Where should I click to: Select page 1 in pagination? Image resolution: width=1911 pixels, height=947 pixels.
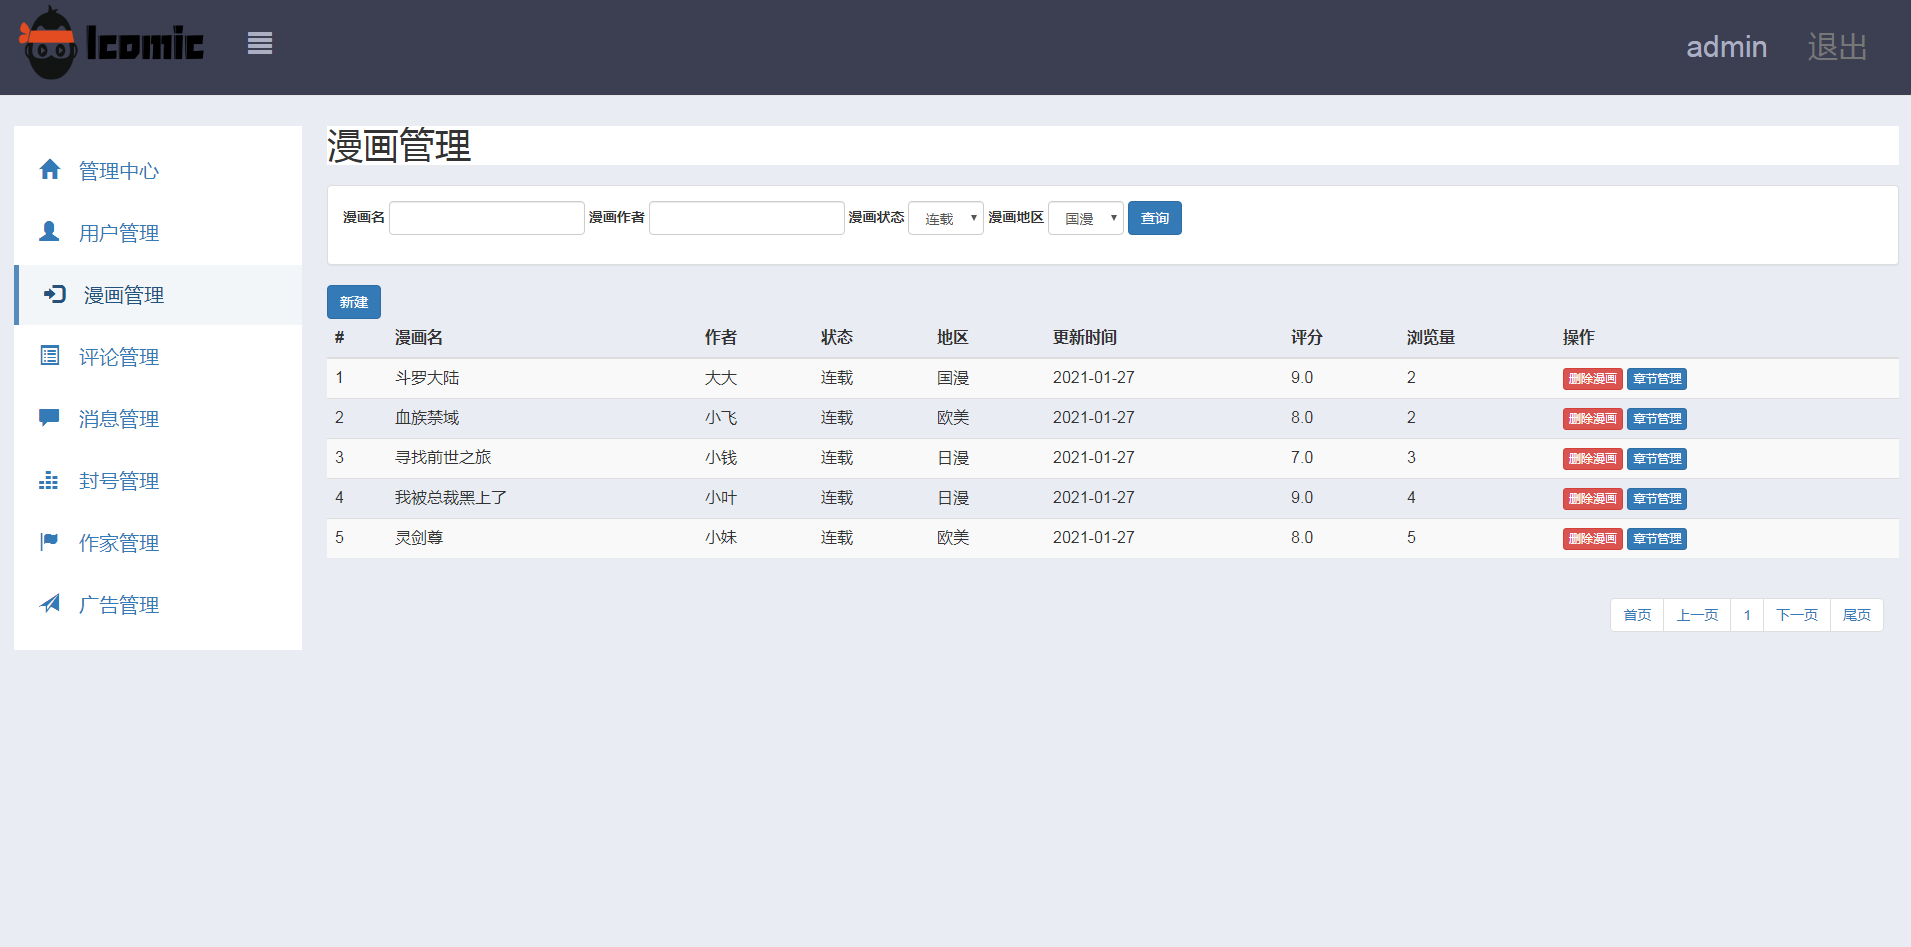click(x=1747, y=615)
